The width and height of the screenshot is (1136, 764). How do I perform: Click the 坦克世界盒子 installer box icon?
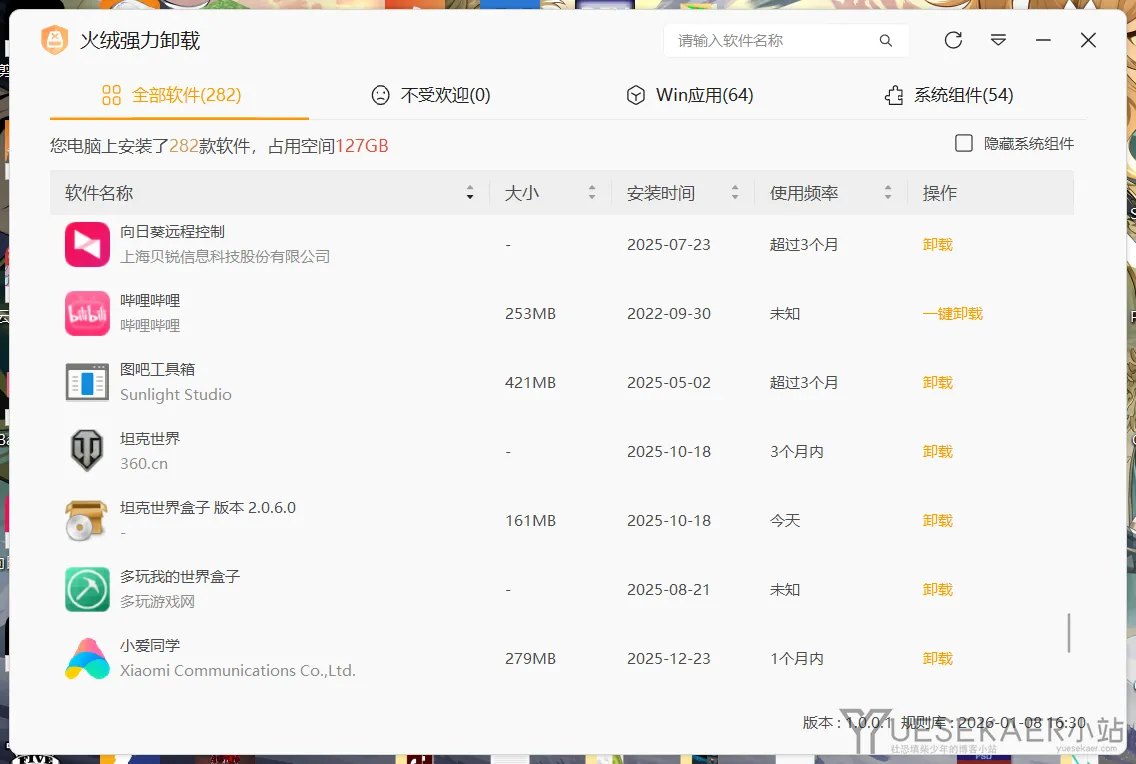click(87, 520)
